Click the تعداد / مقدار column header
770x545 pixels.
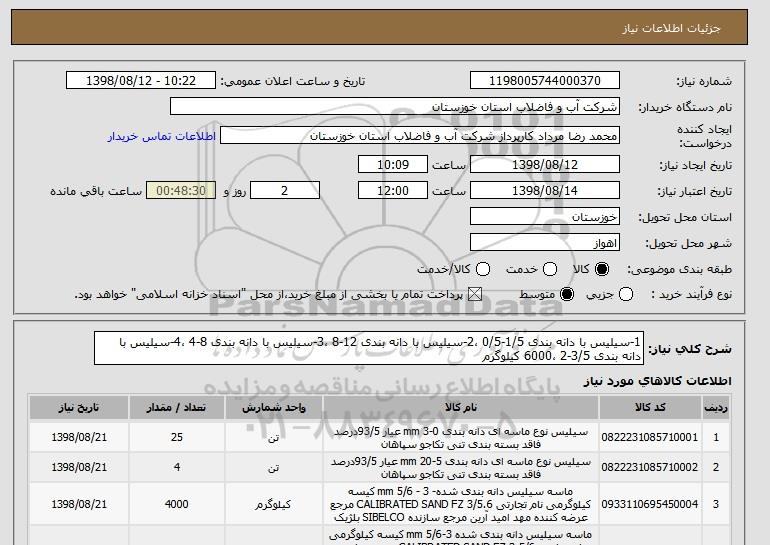click(177, 408)
